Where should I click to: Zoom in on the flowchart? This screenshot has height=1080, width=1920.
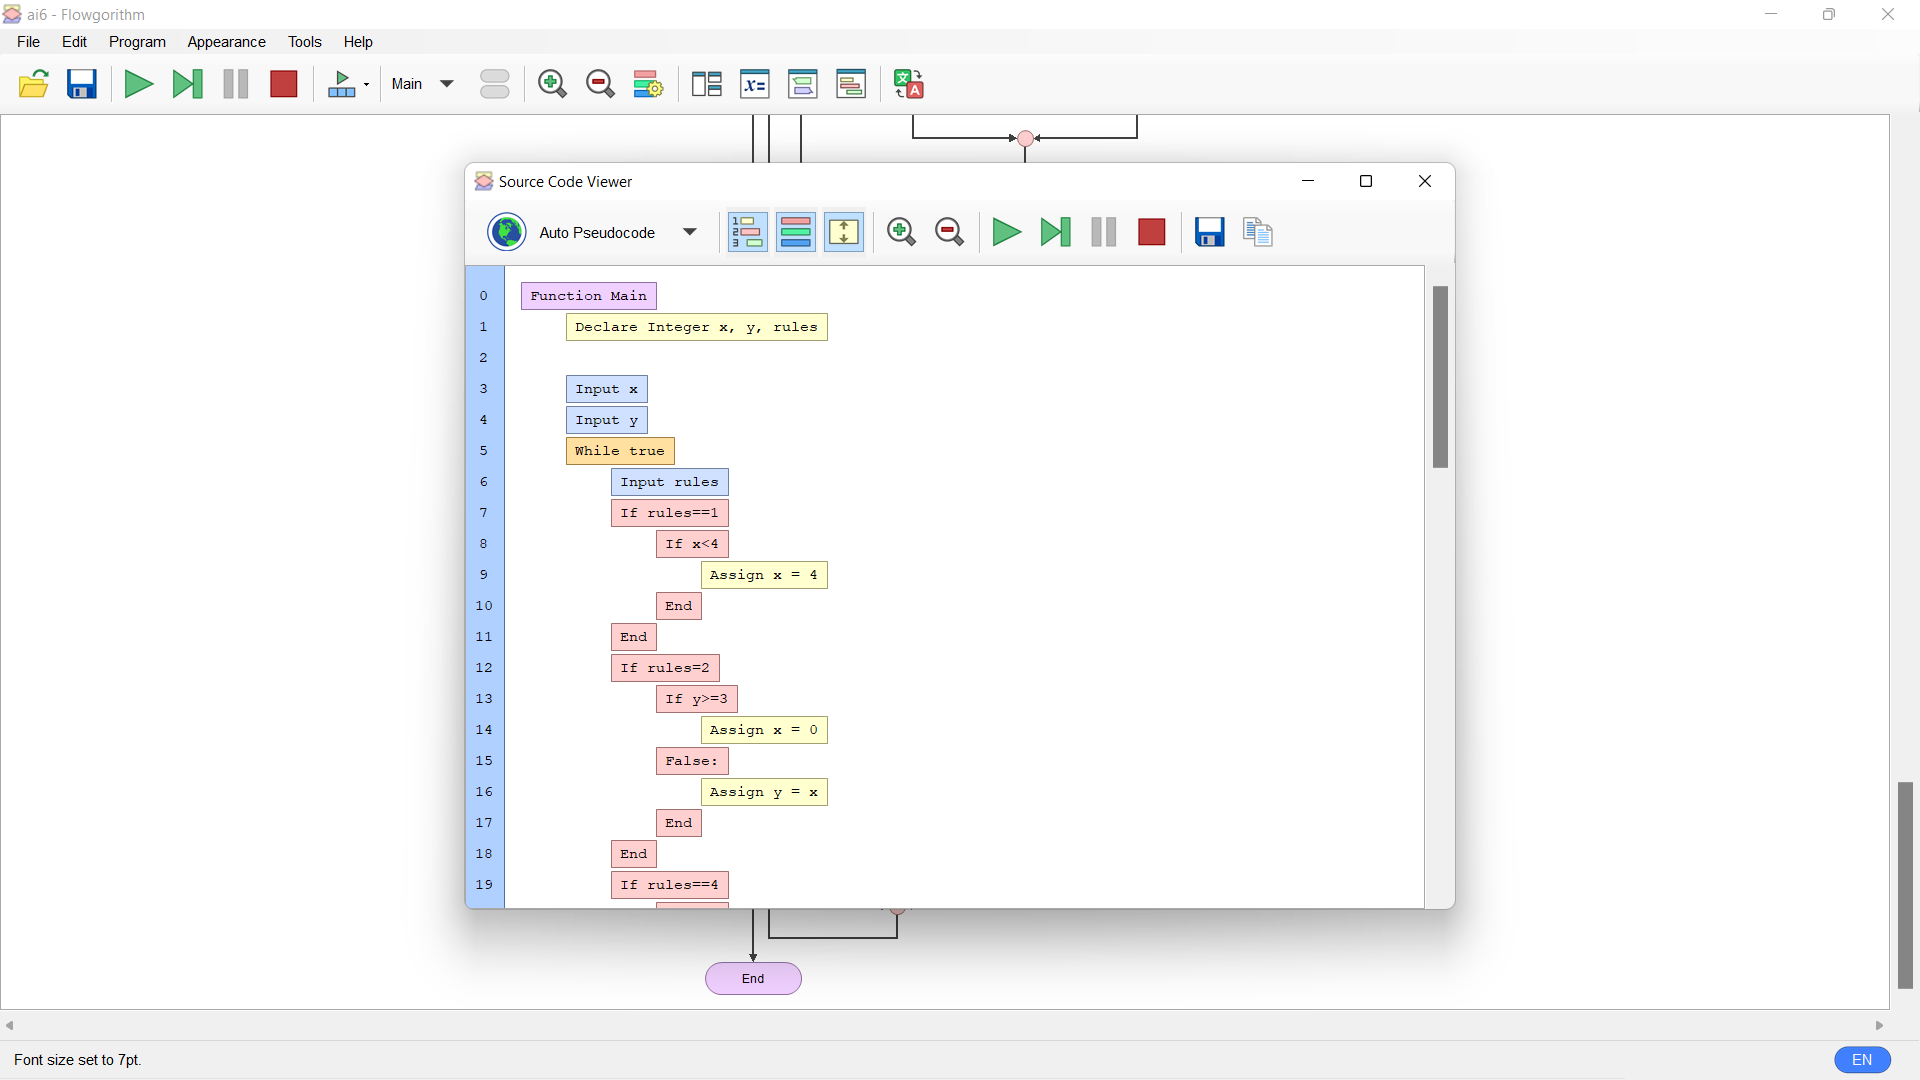552,84
